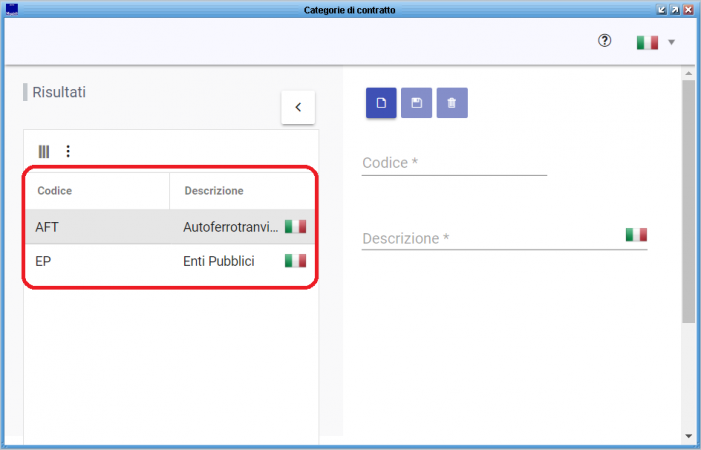The height and width of the screenshot is (450, 701).
Task: Click the Italian flag in the header
Action: click(647, 42)
